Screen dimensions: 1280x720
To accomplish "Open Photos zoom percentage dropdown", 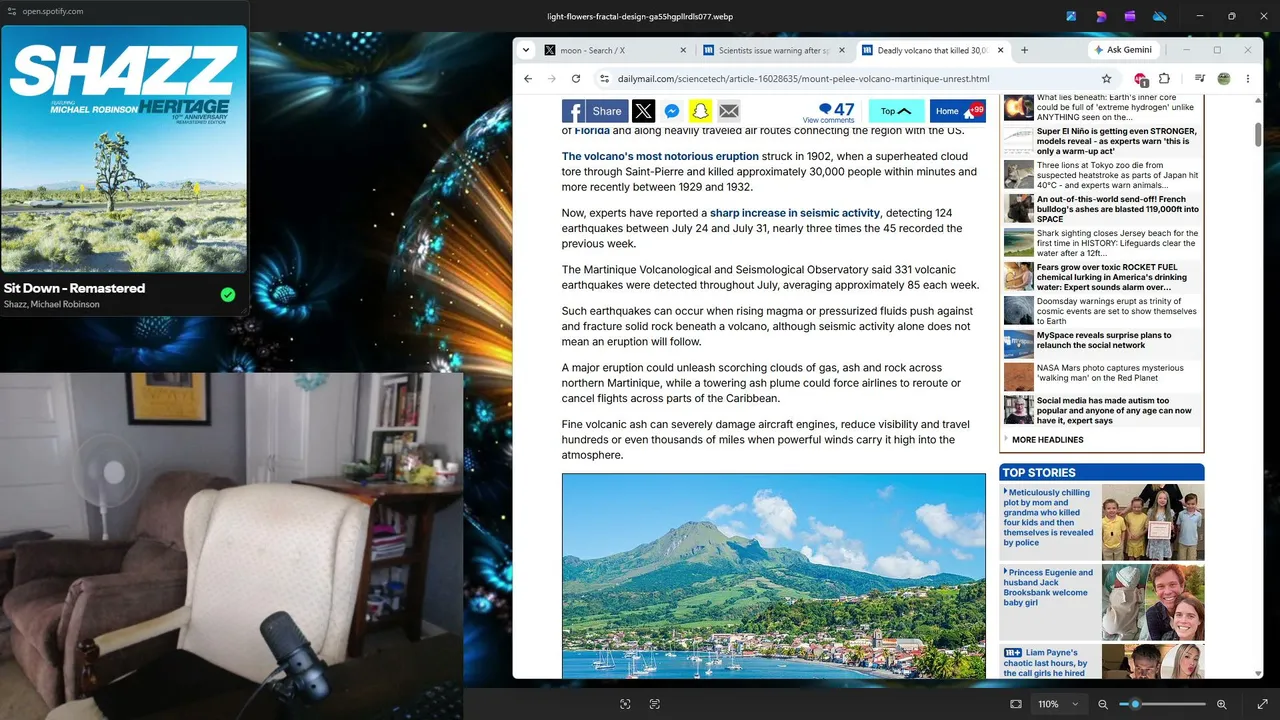I will [1058, 704].
